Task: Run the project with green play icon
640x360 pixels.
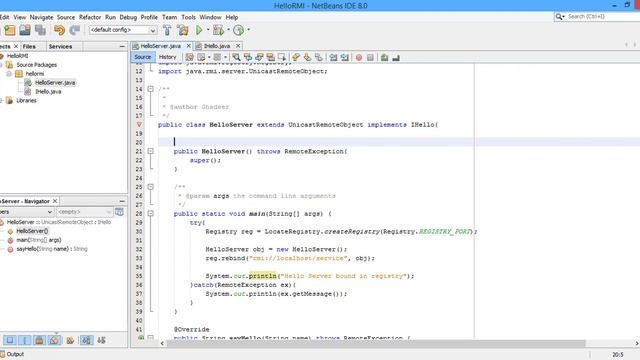Action: pos(199,30)
